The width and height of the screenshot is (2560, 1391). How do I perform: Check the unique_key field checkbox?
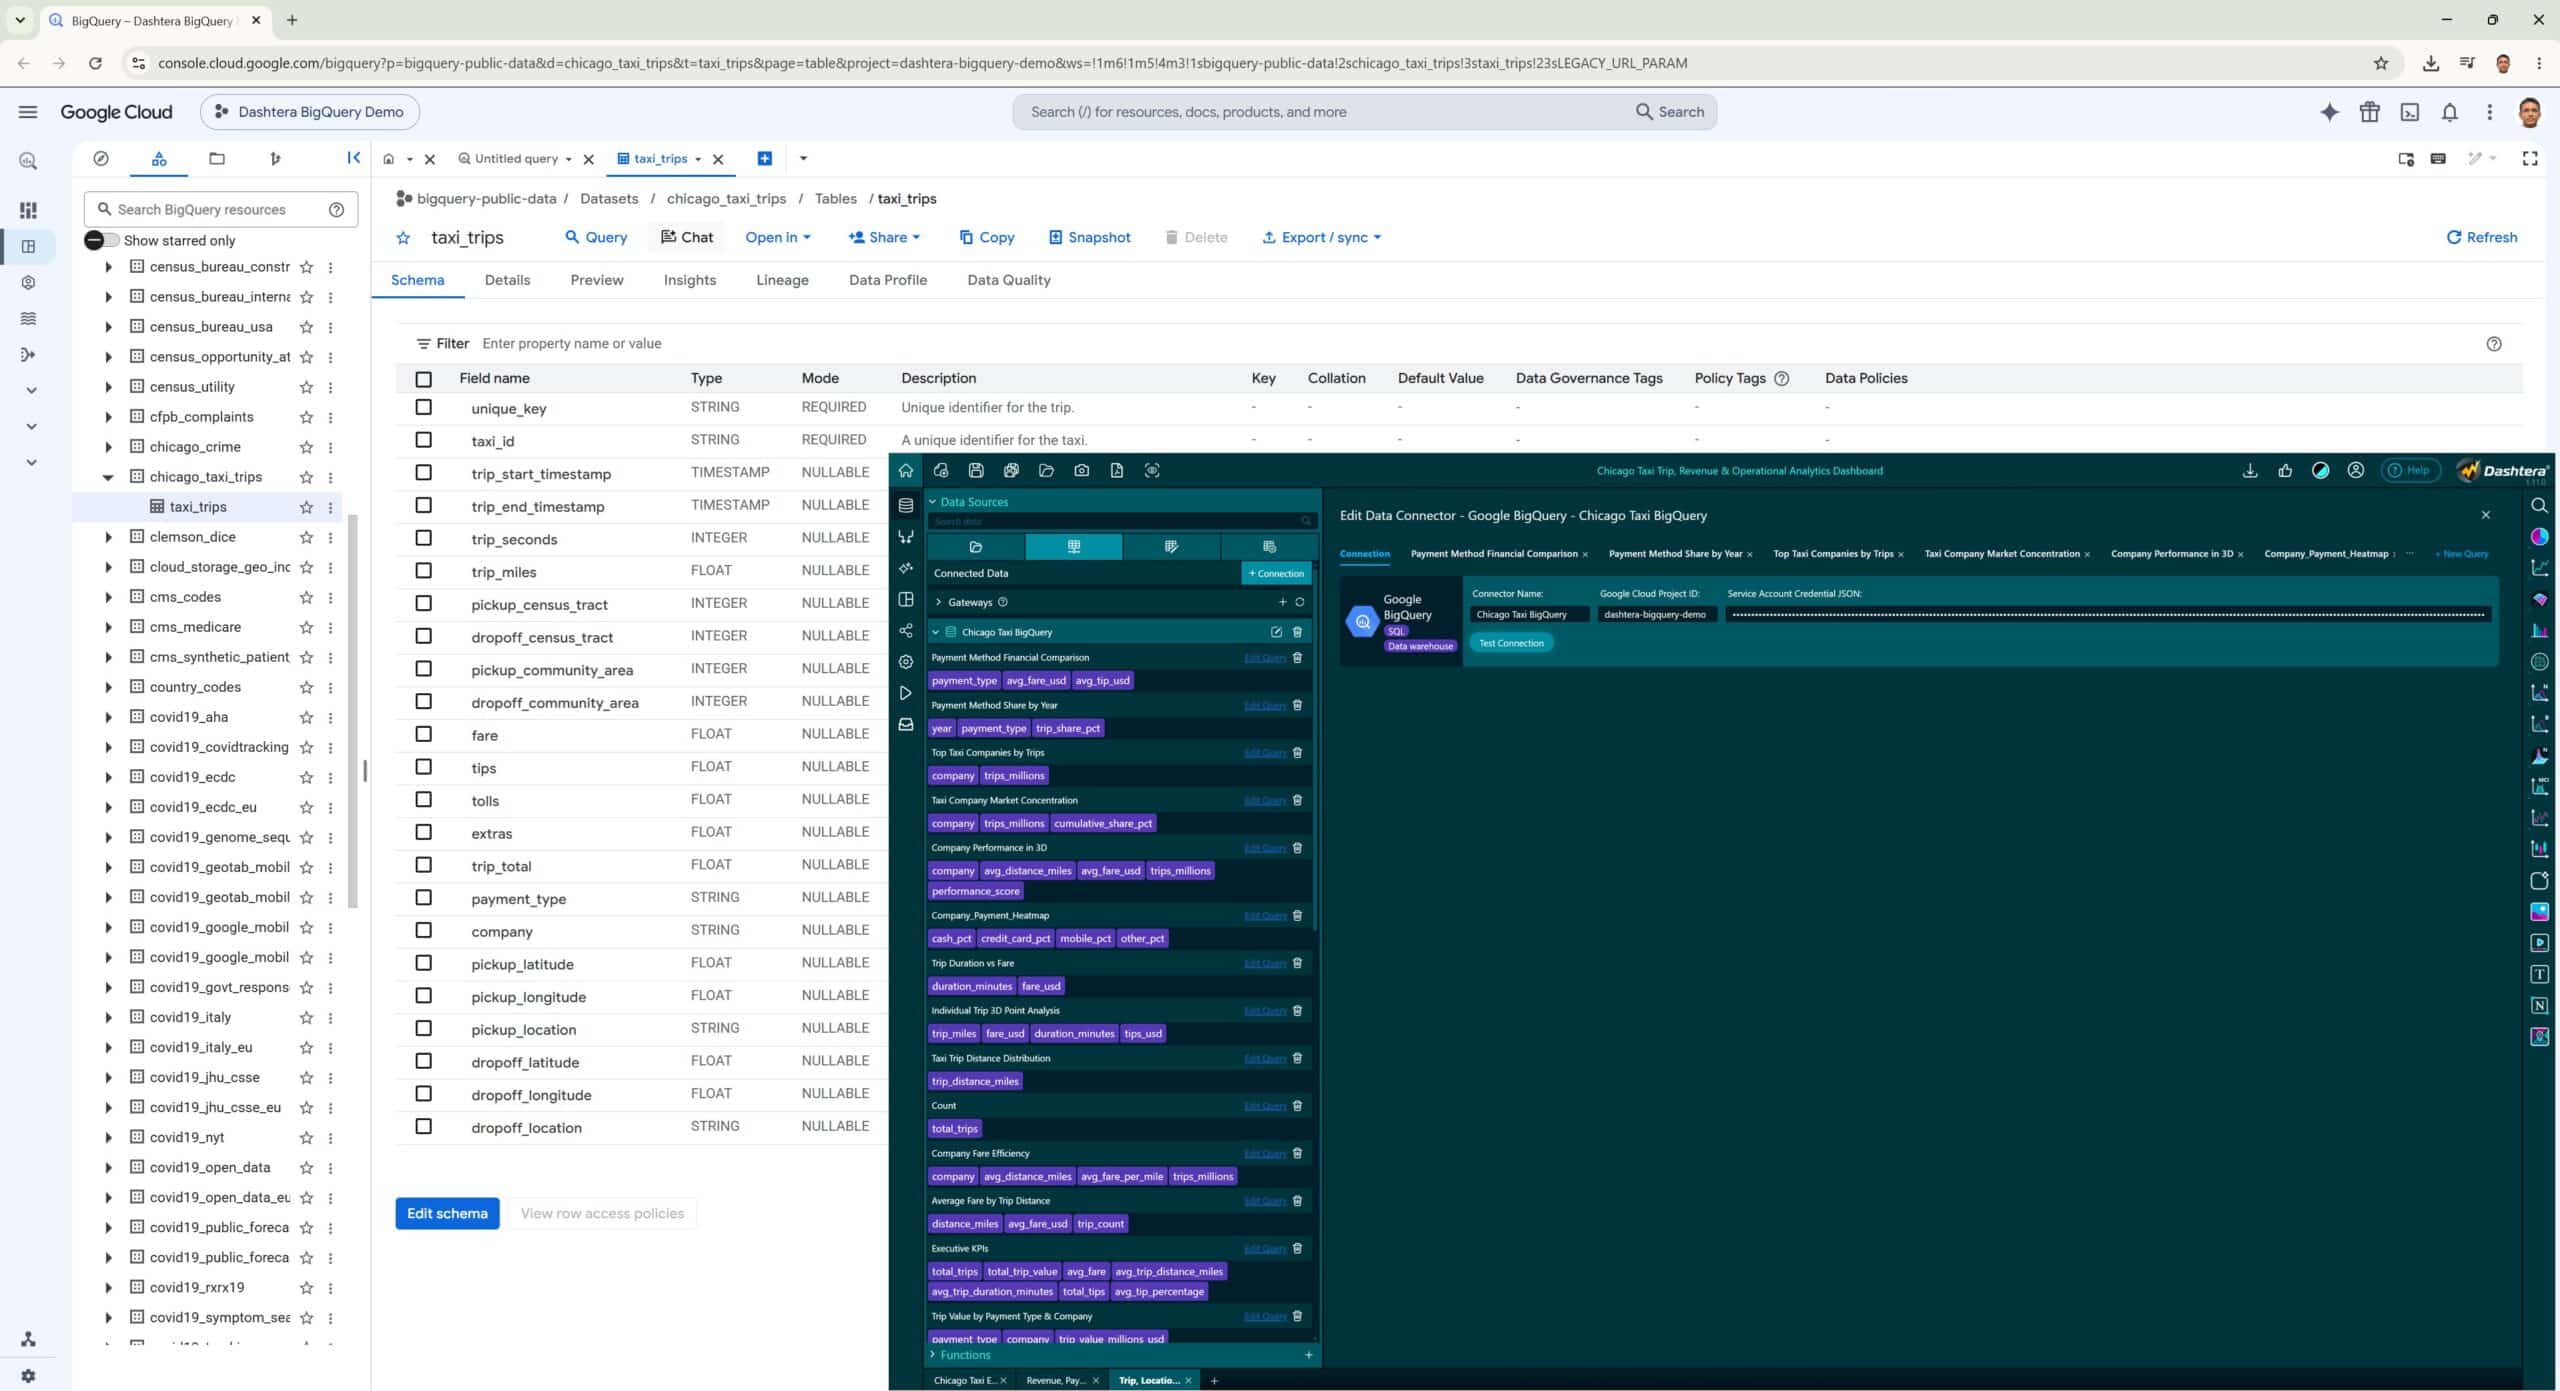coord(424,407)
